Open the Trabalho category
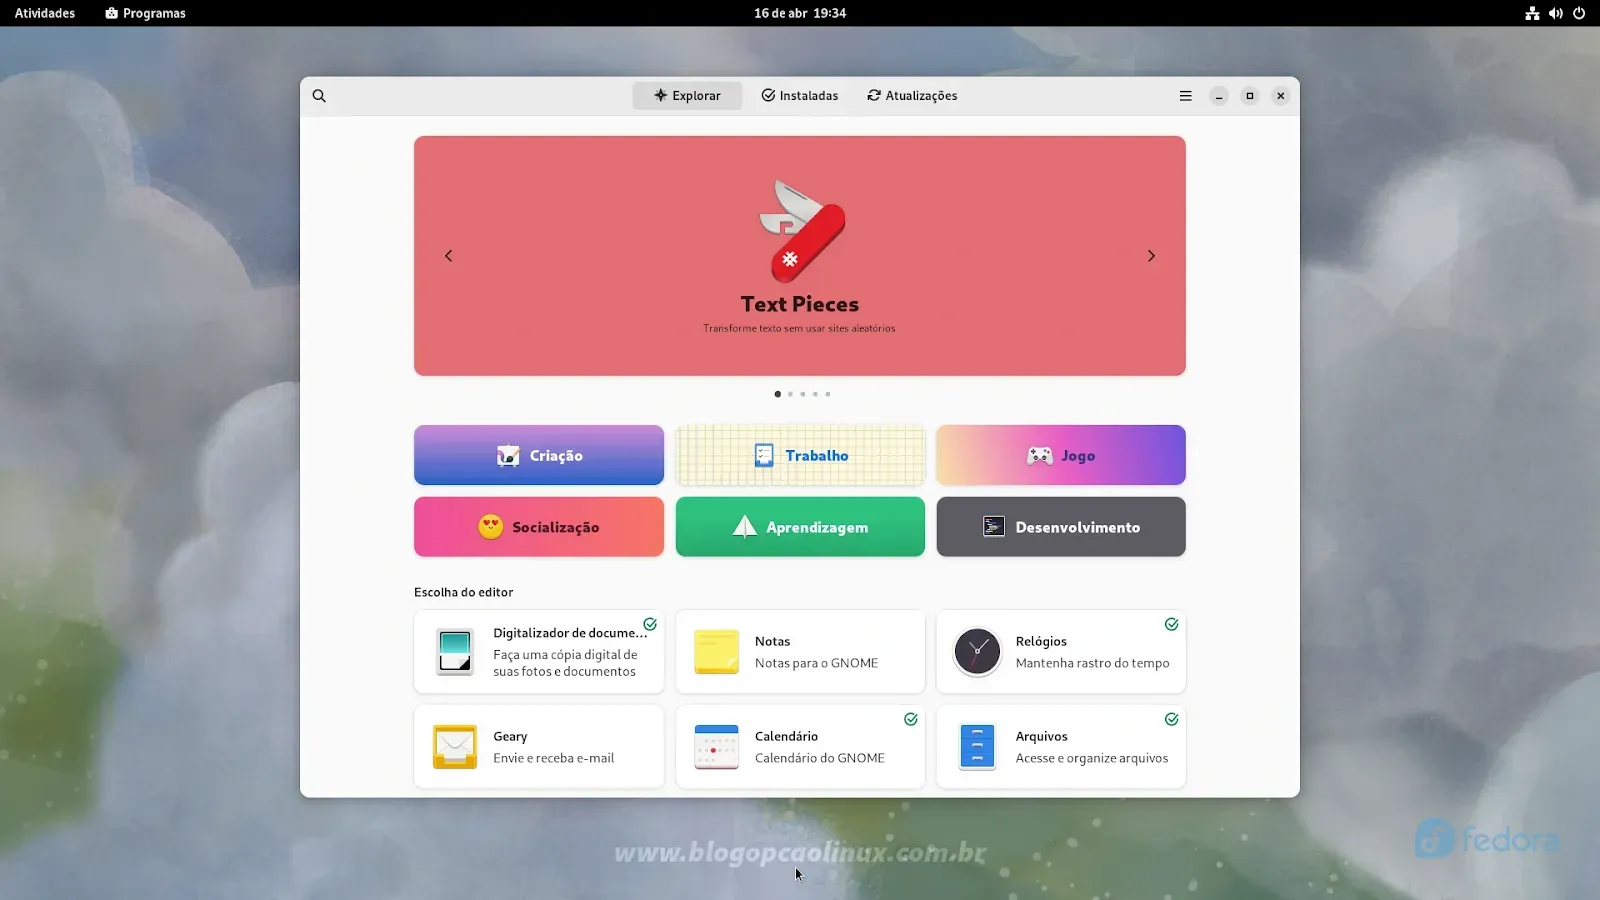 click(800, 455)
